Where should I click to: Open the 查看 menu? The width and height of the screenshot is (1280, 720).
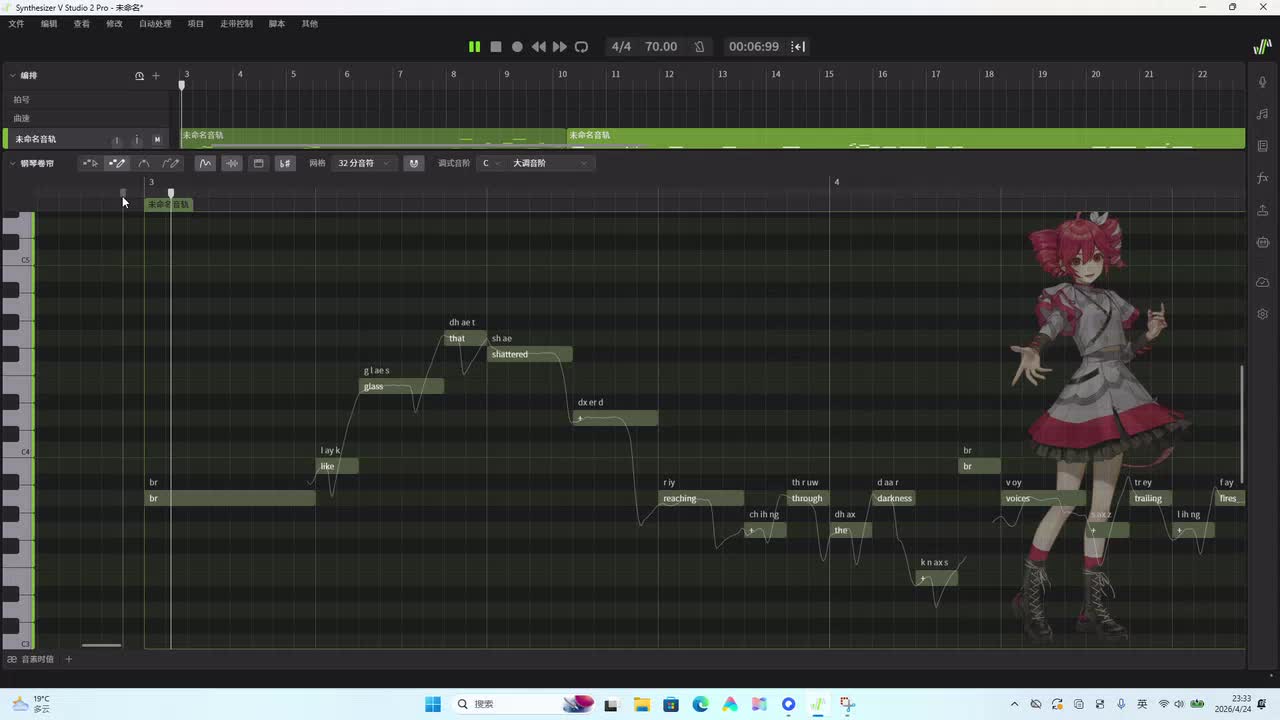pyautogui.click(x=82, y=24)
